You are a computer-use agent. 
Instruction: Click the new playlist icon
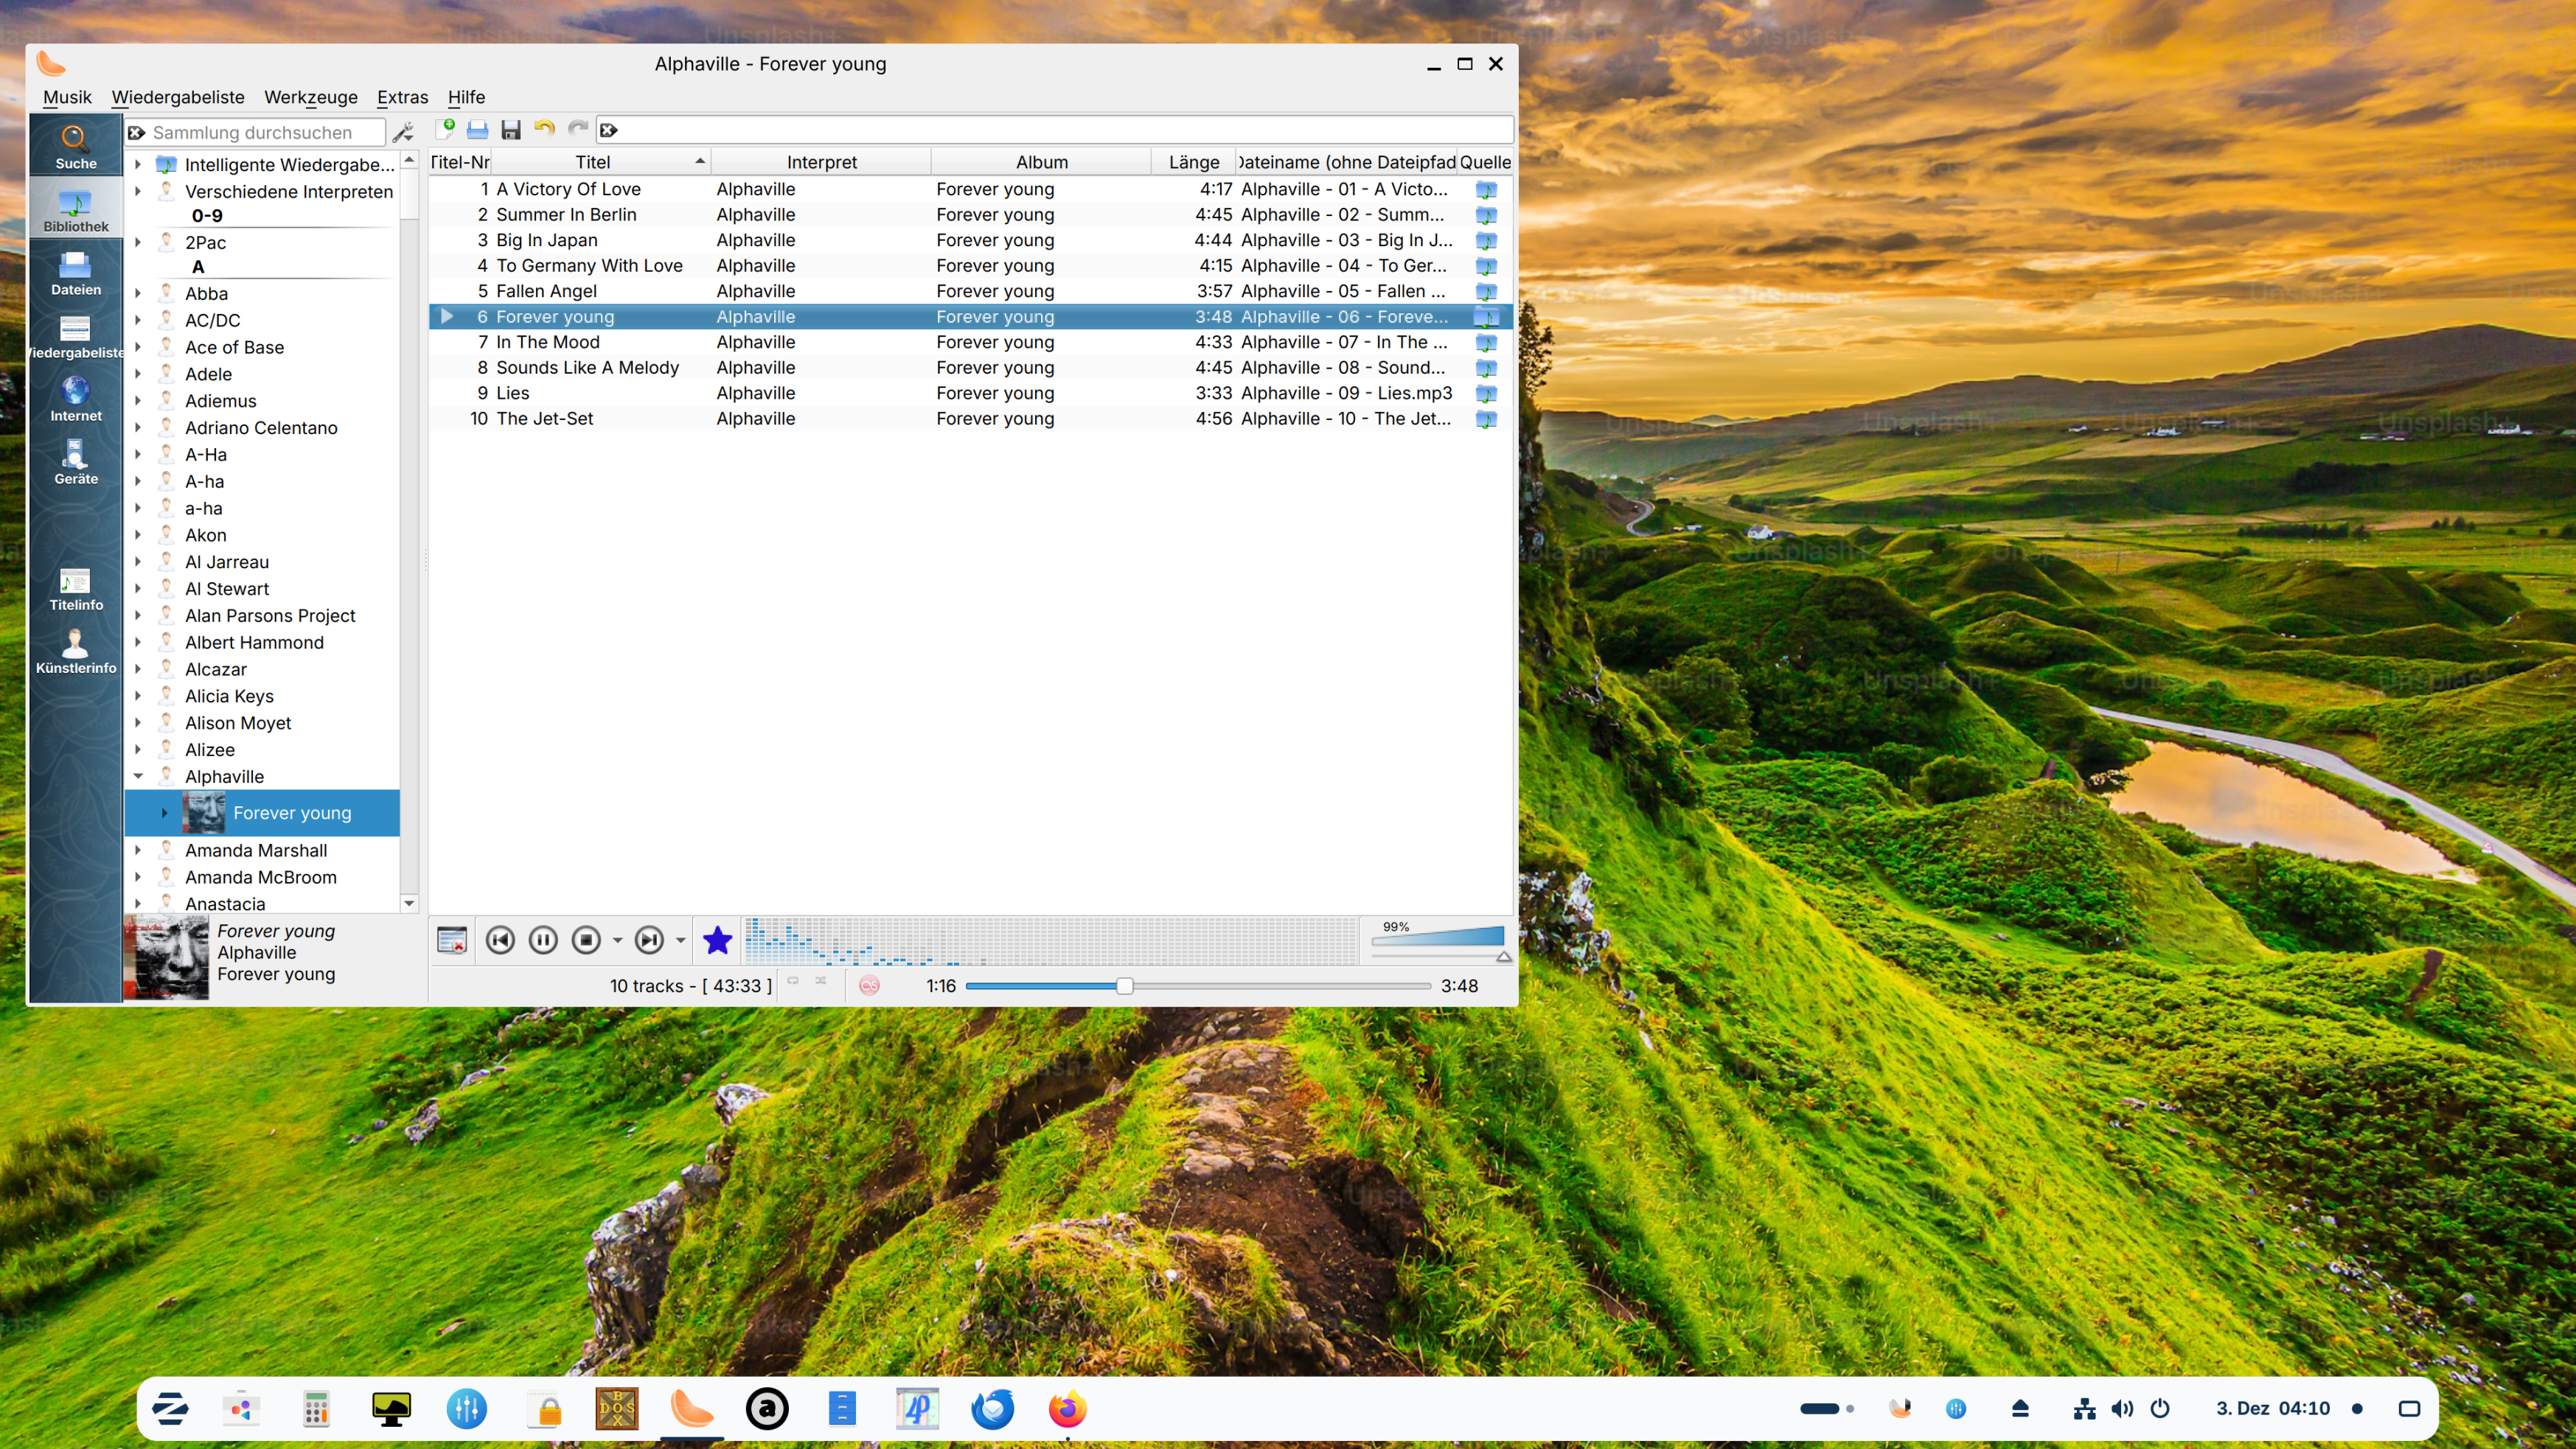[446, 129]
